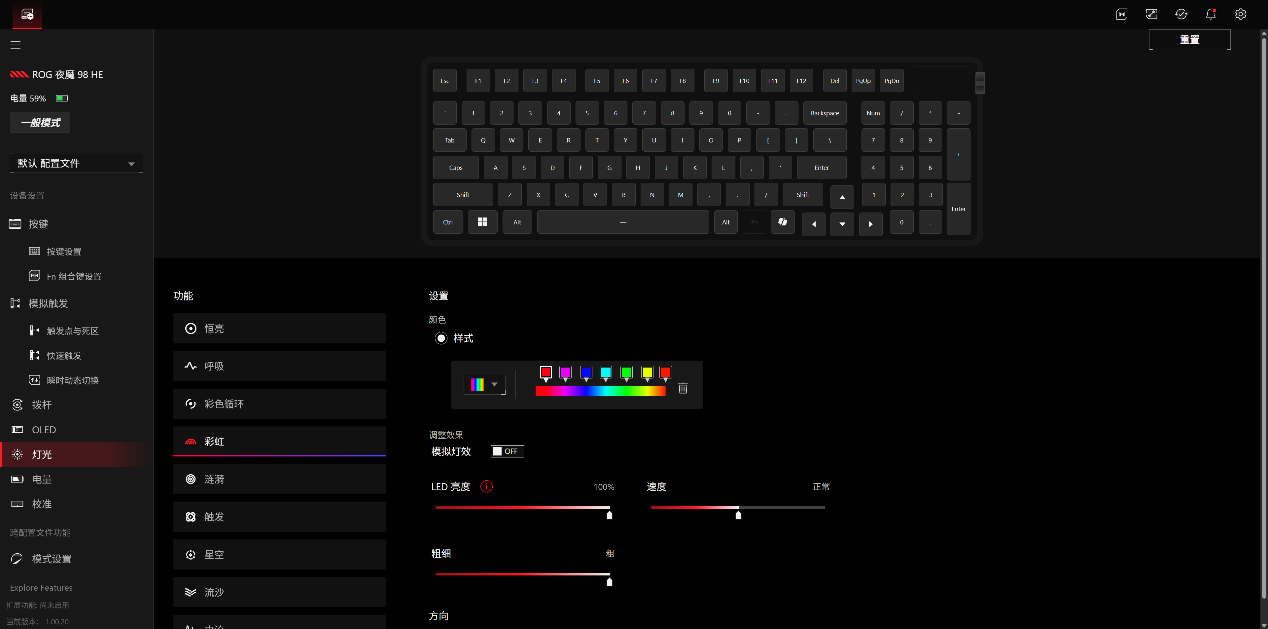Open 触发点与死区 sidebar item

pos(72,330)
